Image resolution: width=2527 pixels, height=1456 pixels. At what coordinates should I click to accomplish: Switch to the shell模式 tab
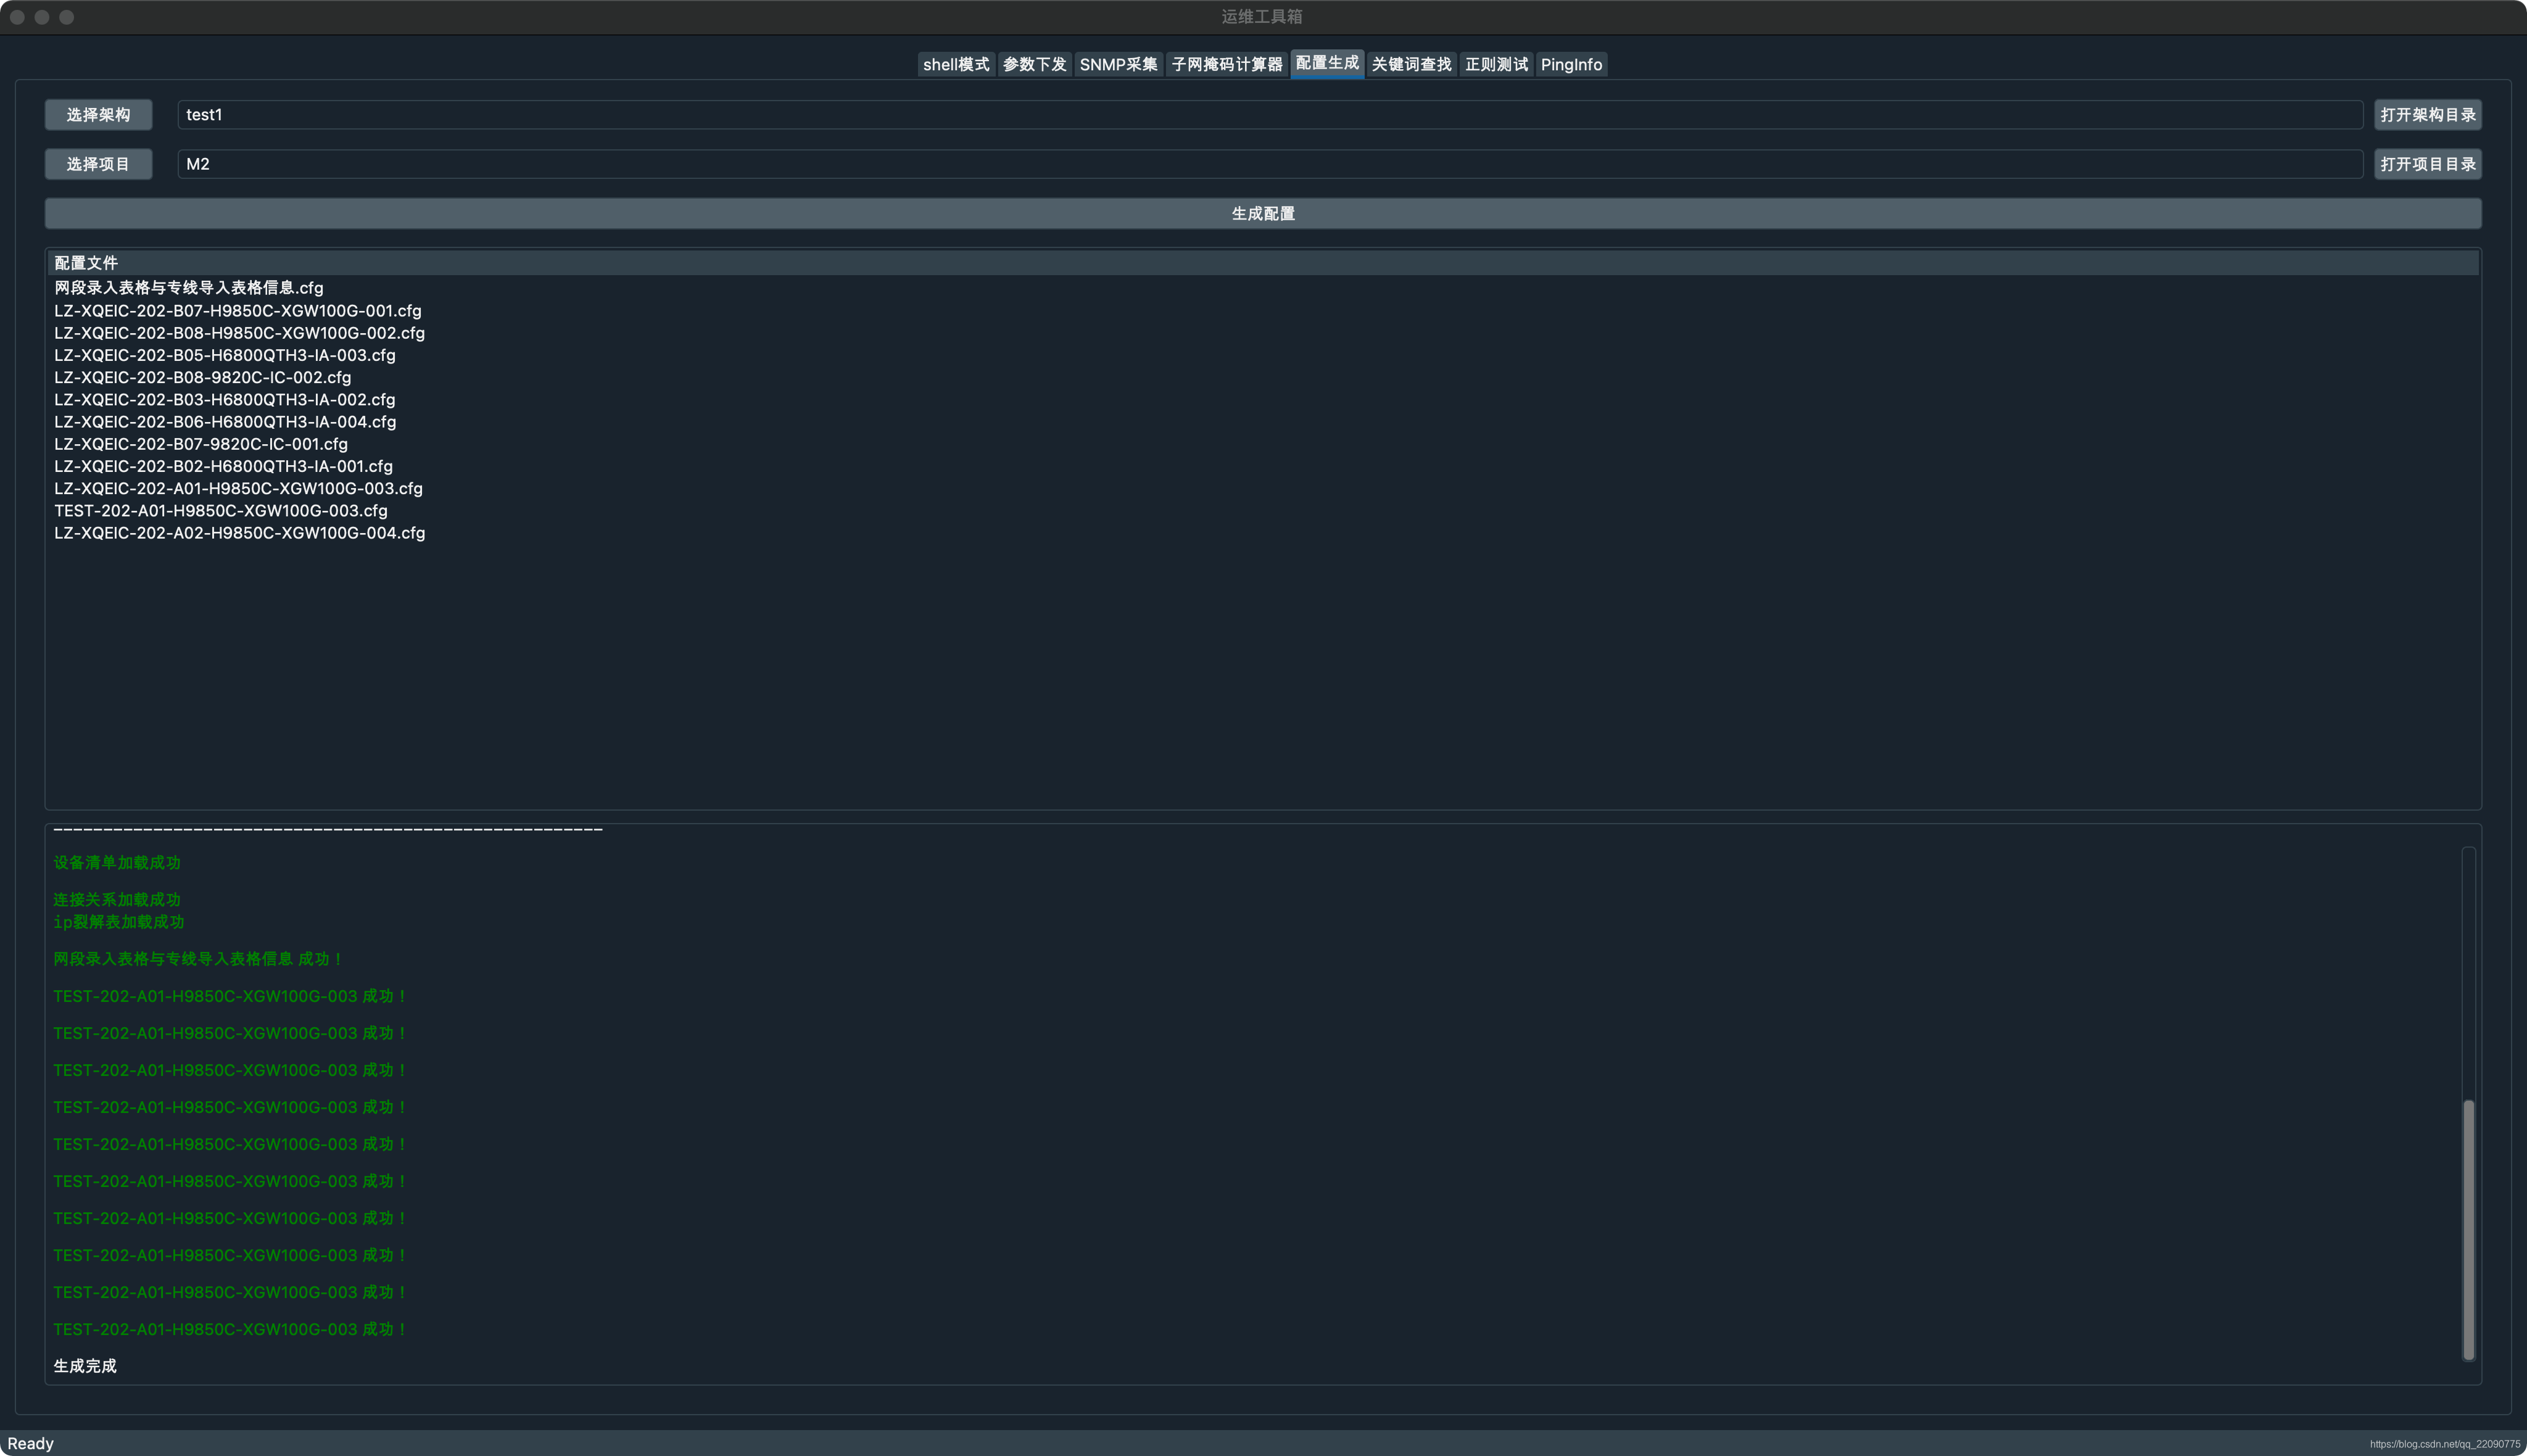click(x=955, y=64)
